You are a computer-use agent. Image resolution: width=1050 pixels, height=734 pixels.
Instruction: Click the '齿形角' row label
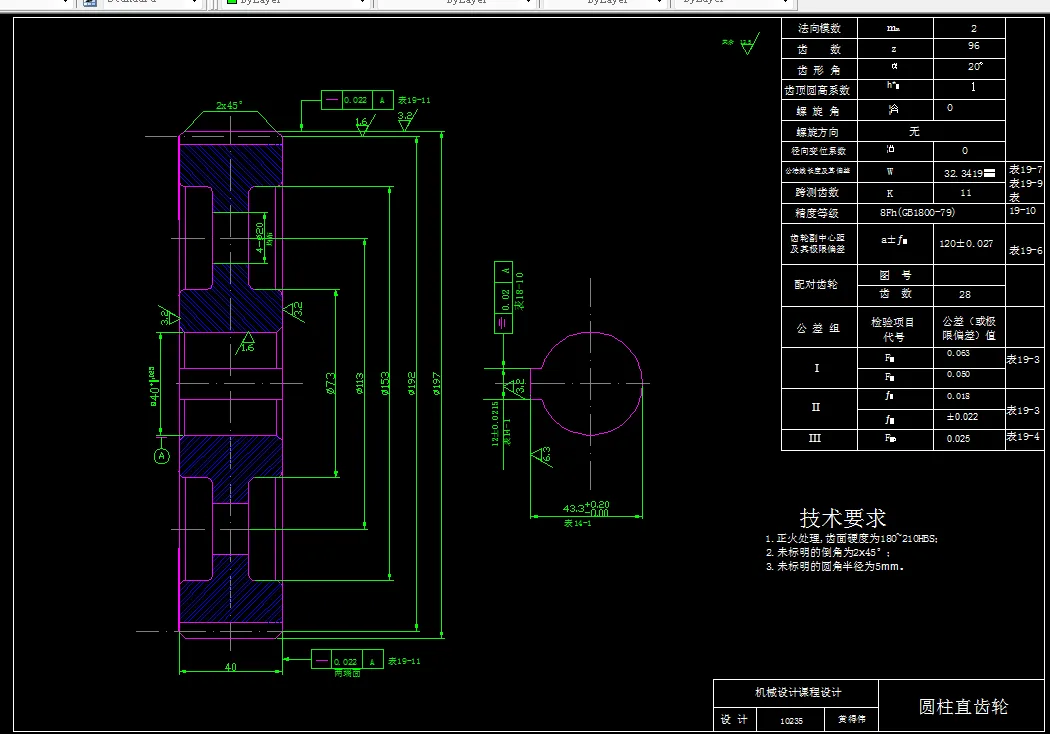pyautogui.click(x=818, y=70)
